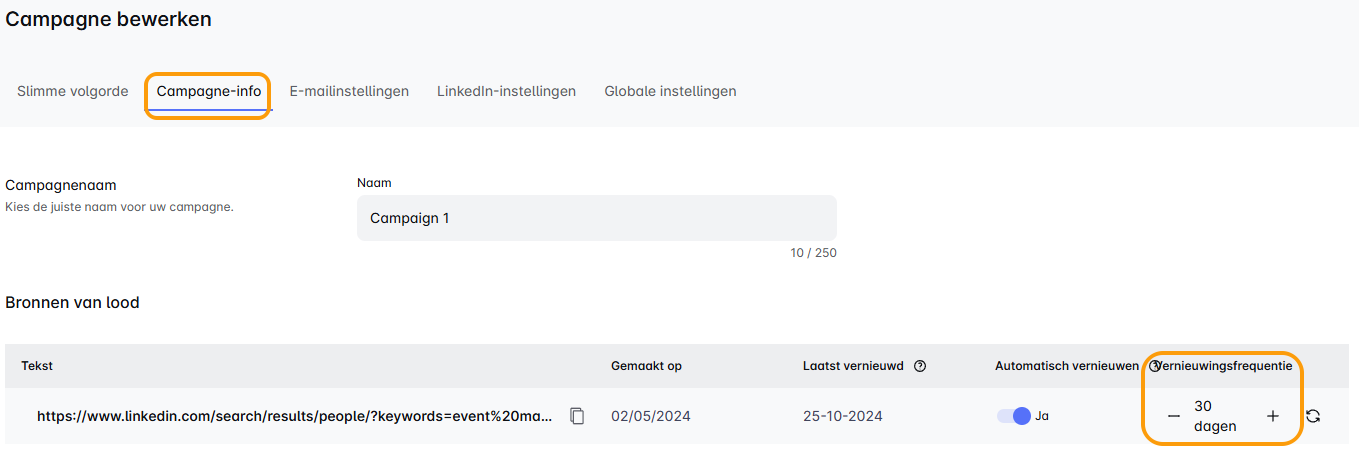This screenshot has width=1359, height=460.
Task: Click the Laatst vernieuwd column header
Action: tap(853, 366)
